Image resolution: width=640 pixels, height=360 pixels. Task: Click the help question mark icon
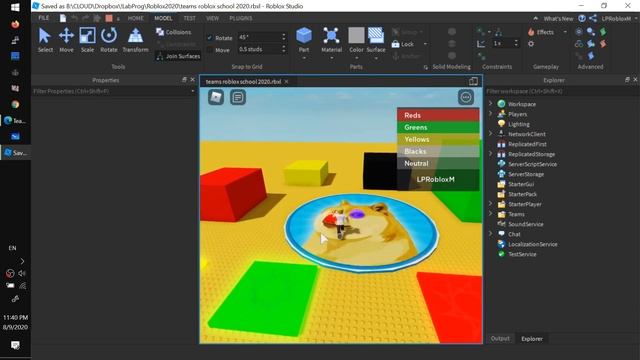point(582,18)
